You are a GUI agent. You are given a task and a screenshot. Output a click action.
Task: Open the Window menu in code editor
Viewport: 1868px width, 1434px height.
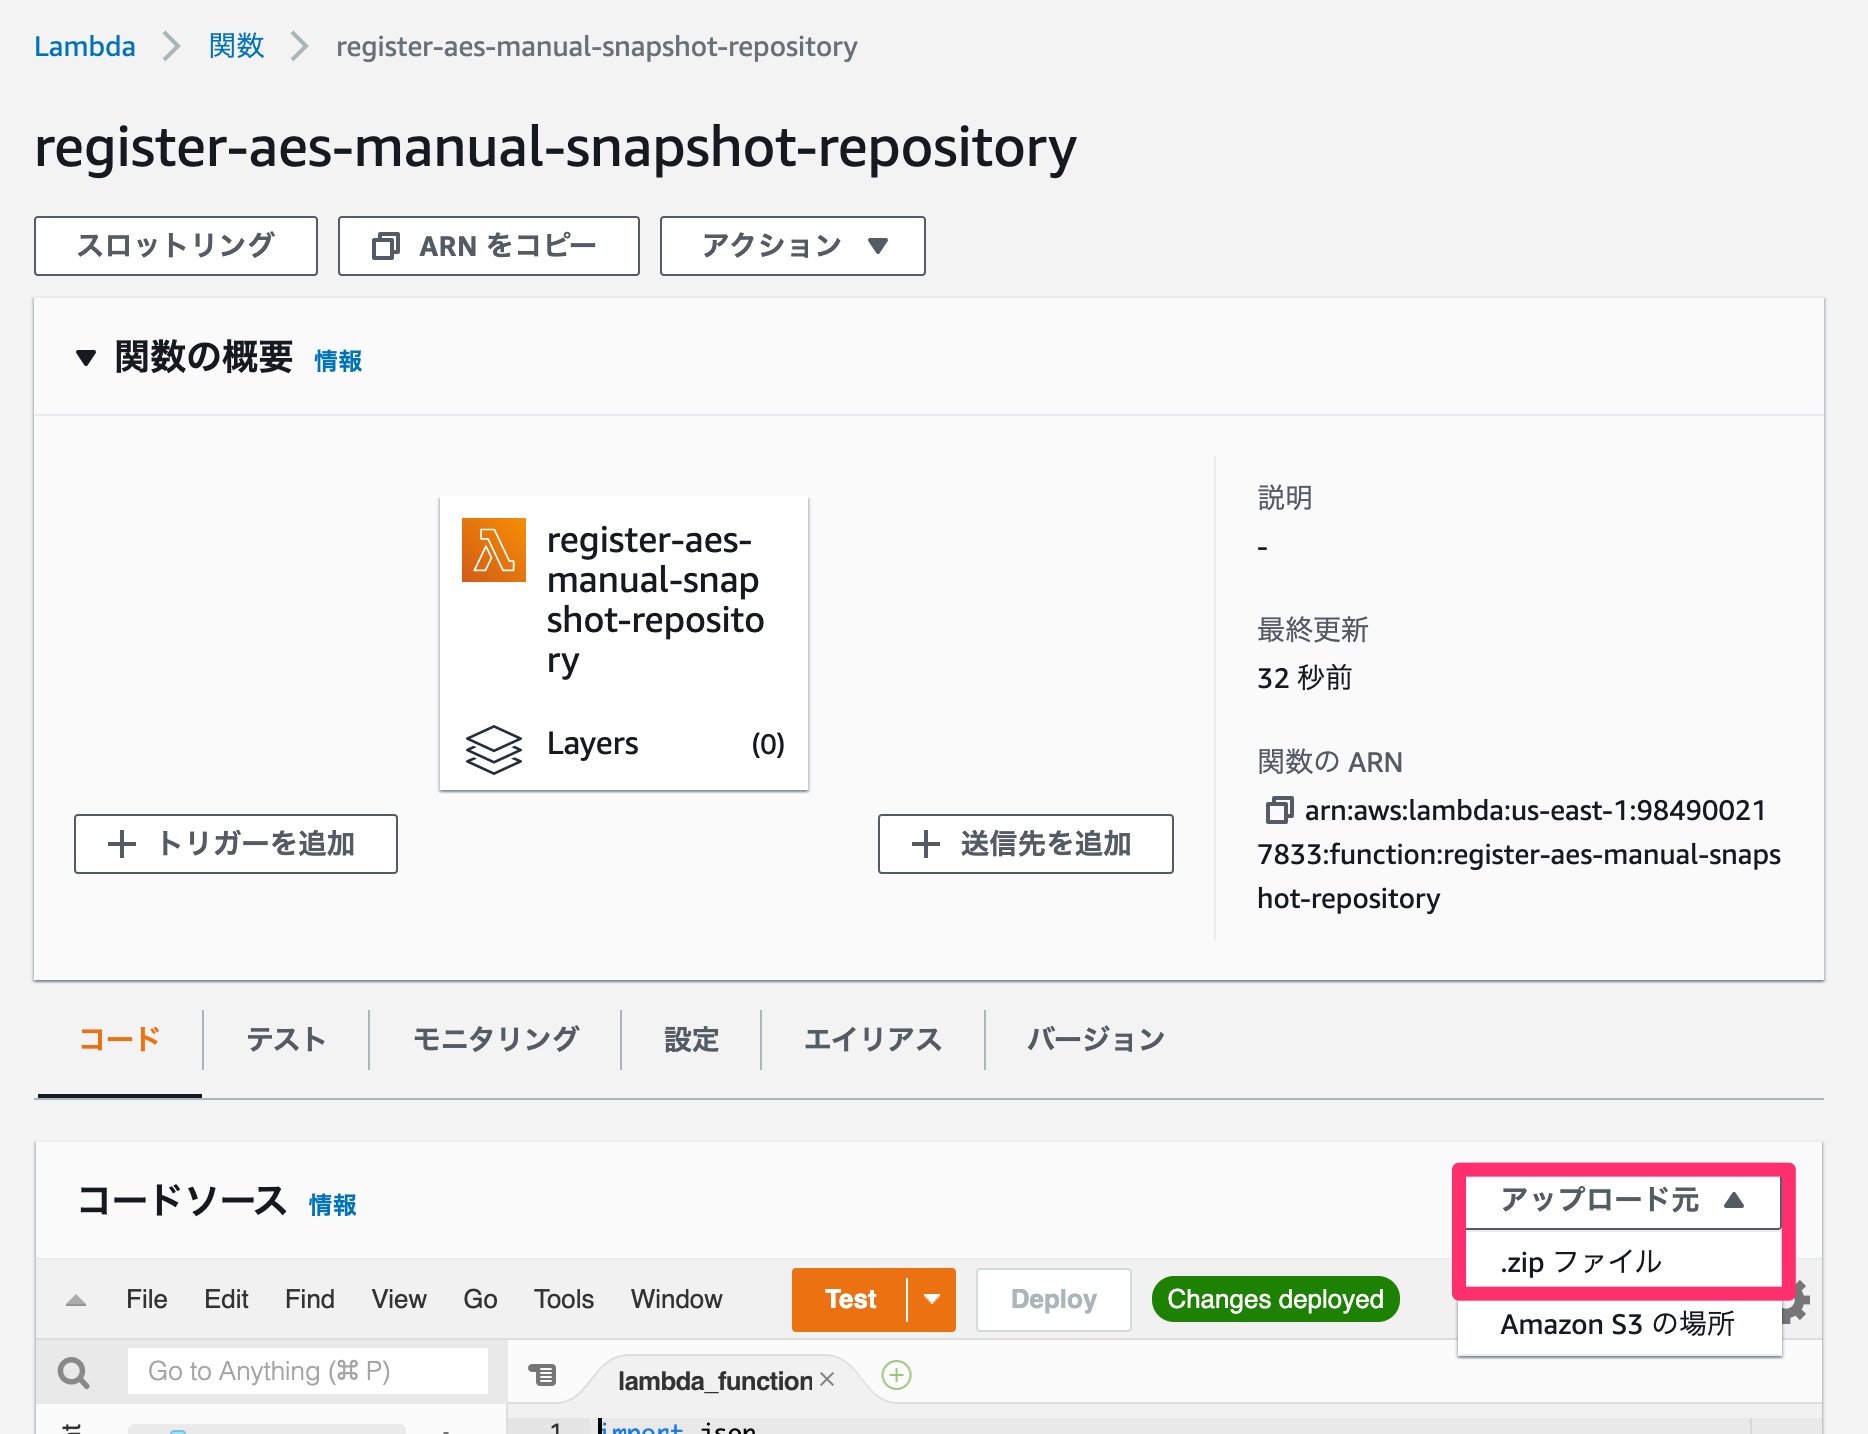[x=676, y=1299]
